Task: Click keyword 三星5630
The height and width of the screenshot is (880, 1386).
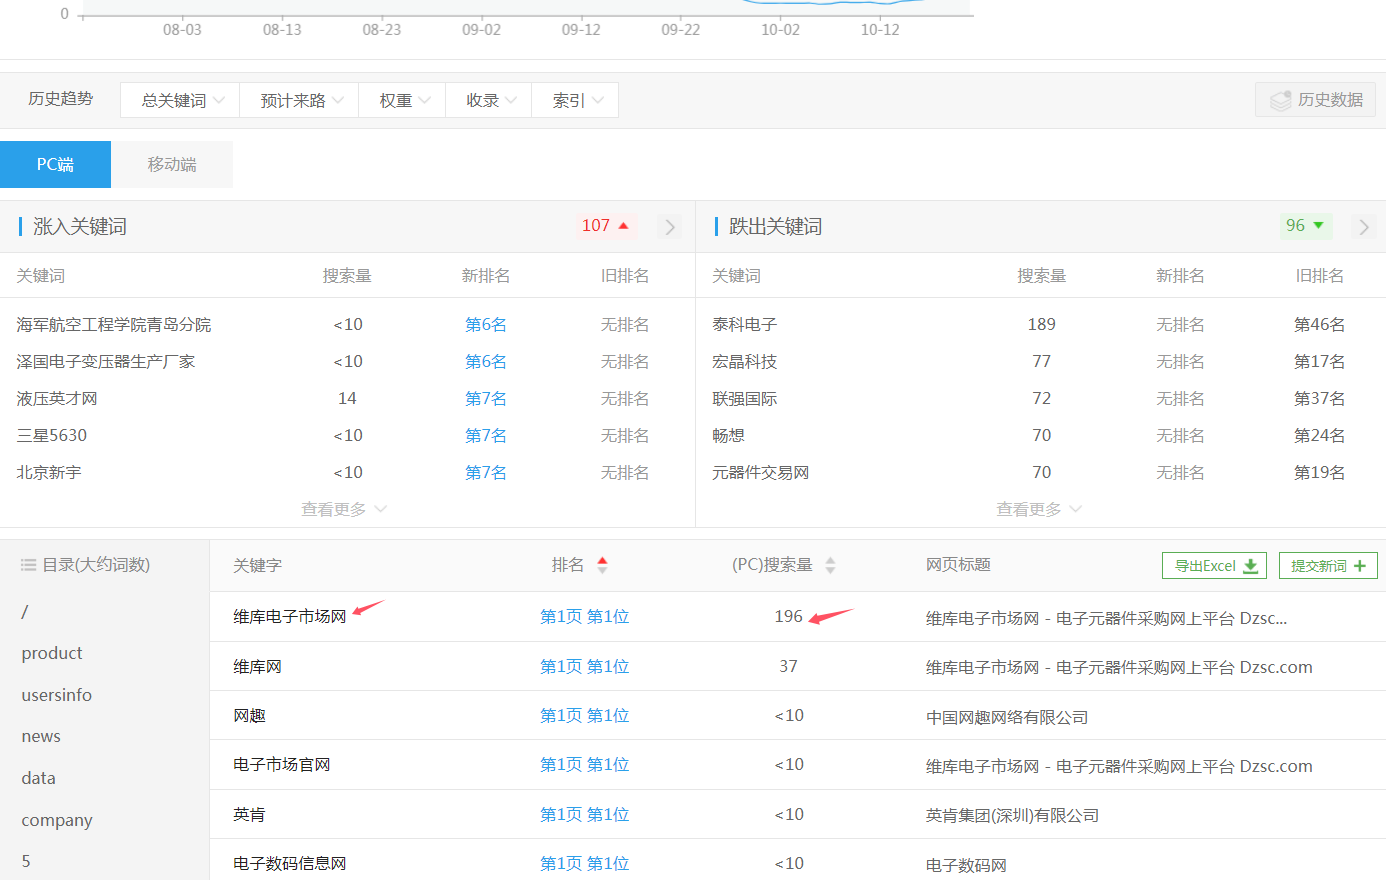Action: click(52, 436)
